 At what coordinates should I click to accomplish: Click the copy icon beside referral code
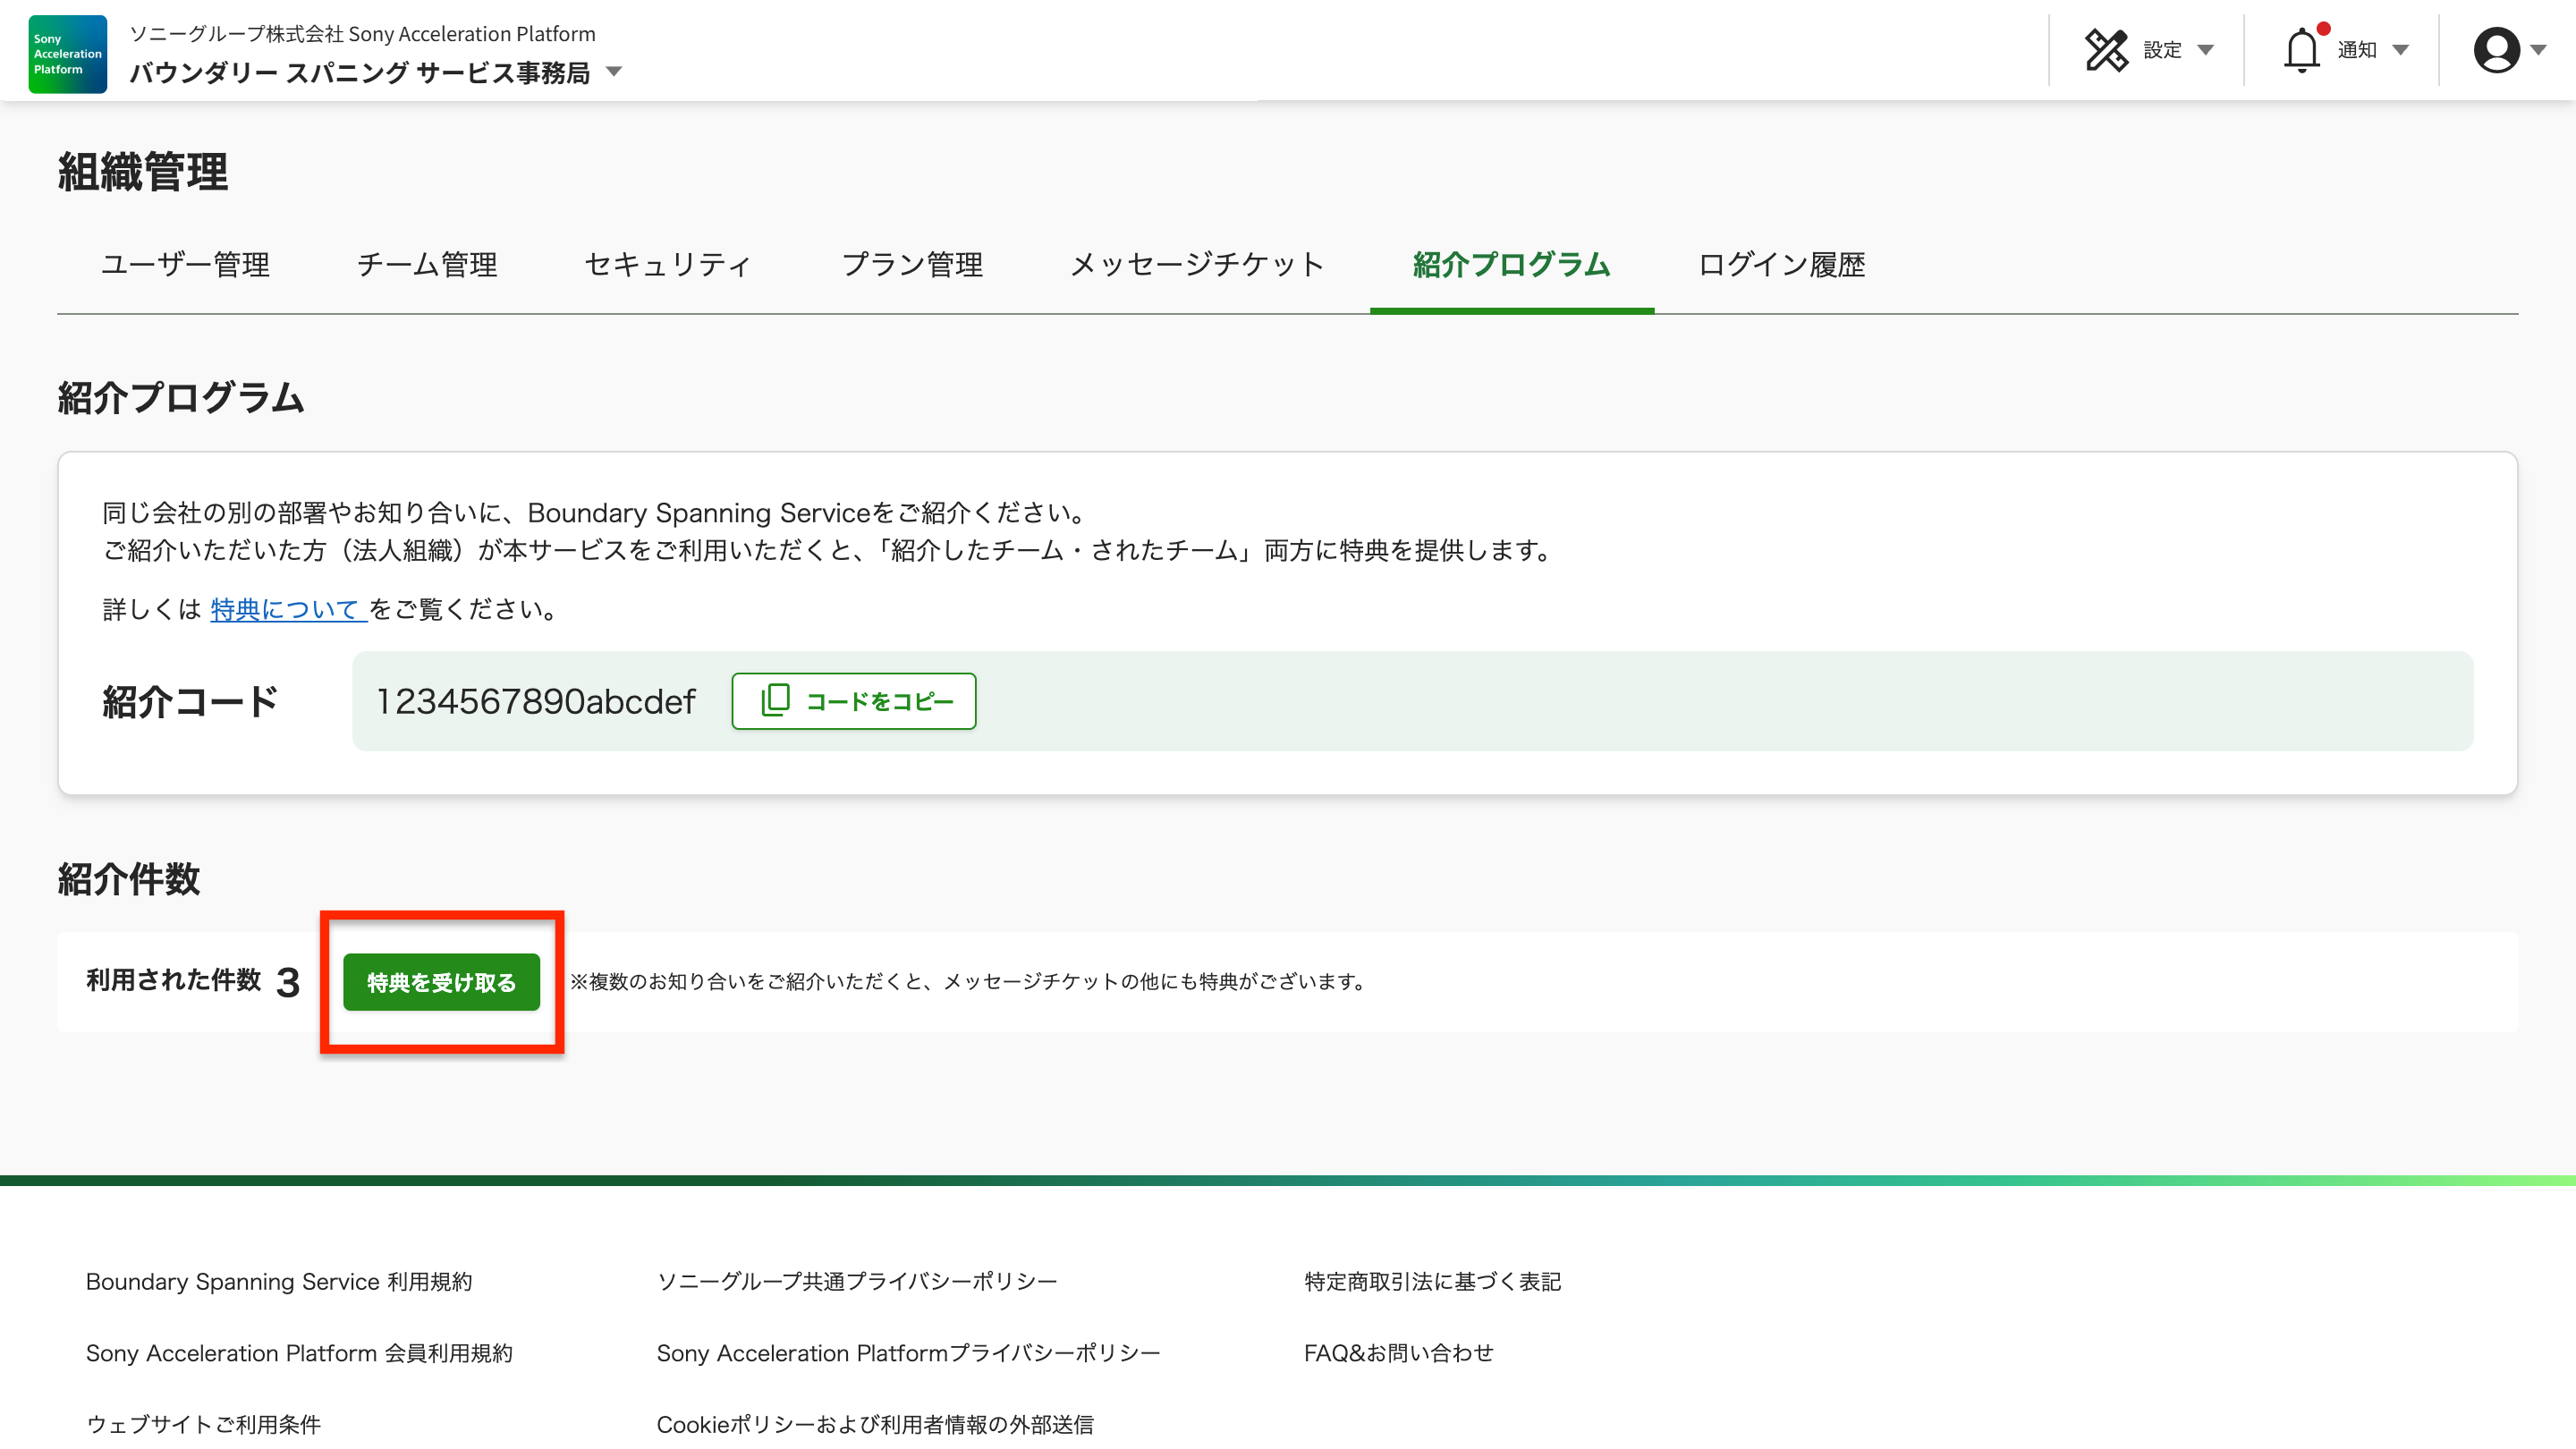pos(775,700)
